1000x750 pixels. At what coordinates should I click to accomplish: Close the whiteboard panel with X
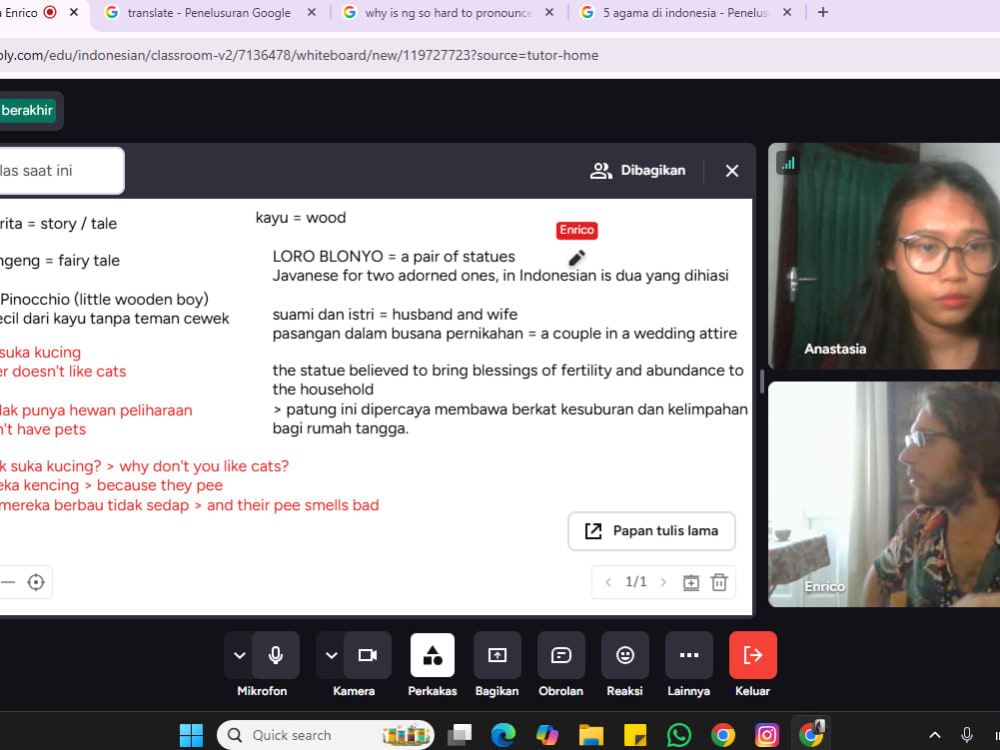(732, 171)
